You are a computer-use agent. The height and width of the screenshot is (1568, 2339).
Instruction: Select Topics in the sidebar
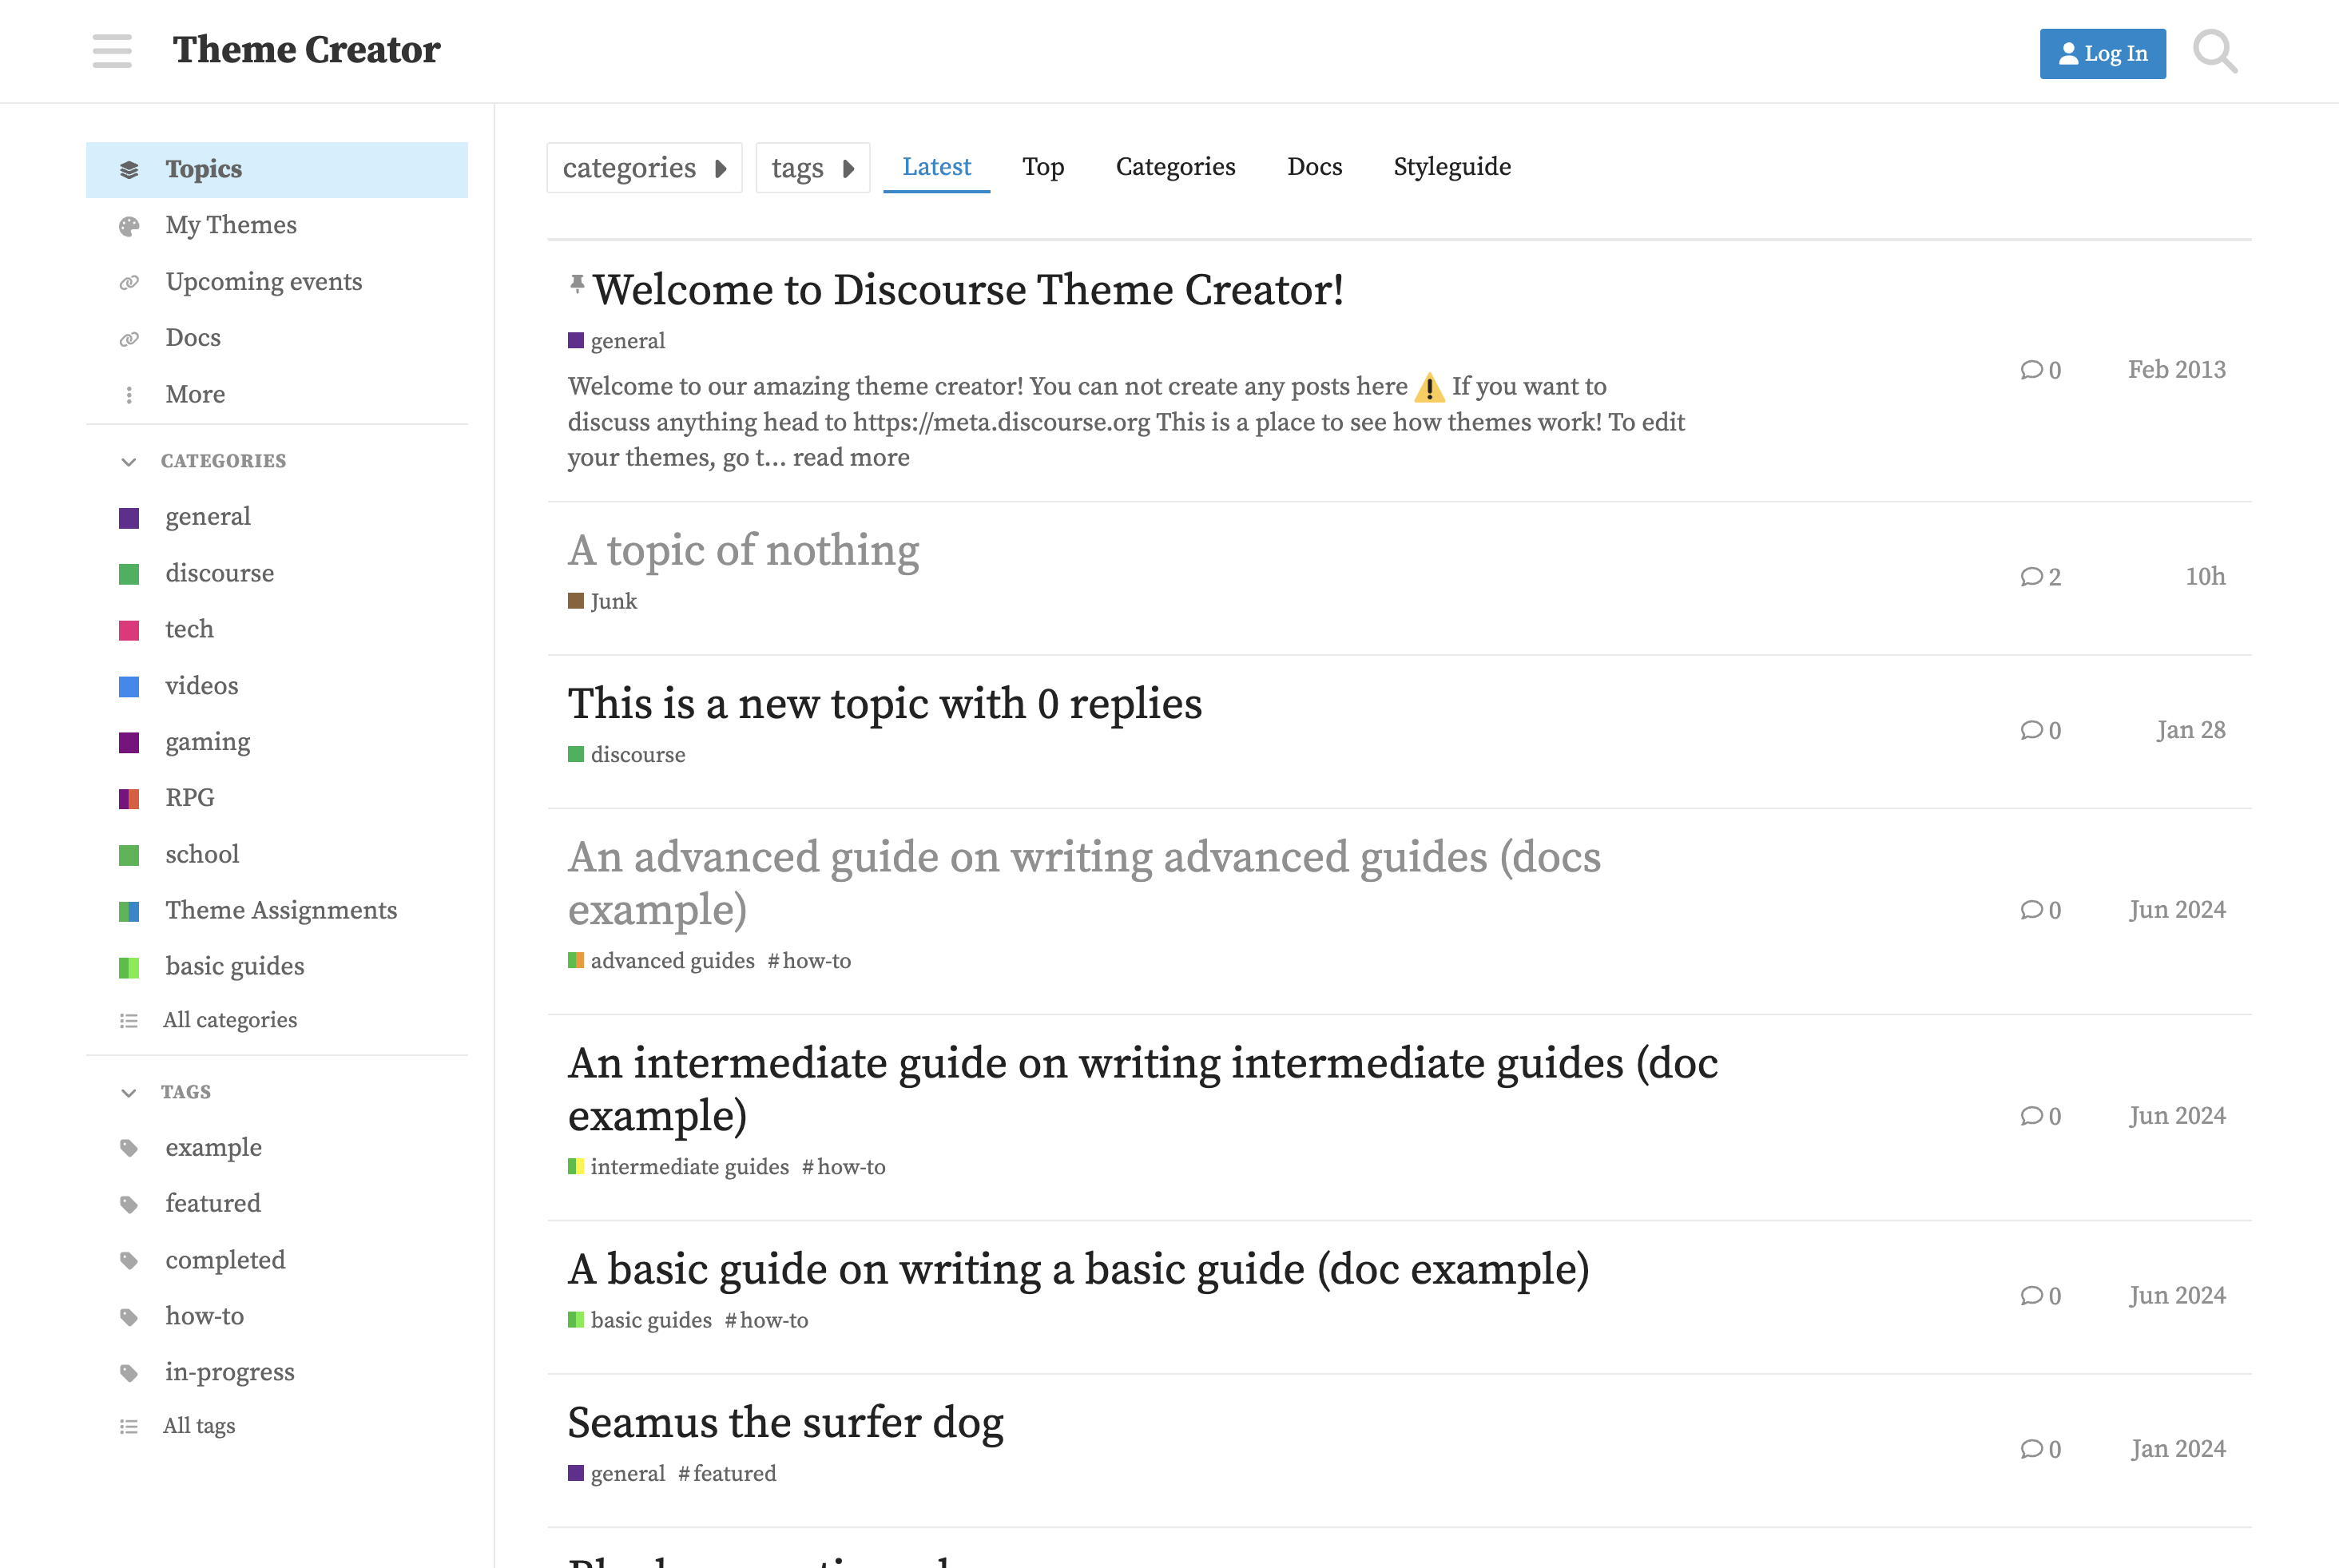(276, 170)
